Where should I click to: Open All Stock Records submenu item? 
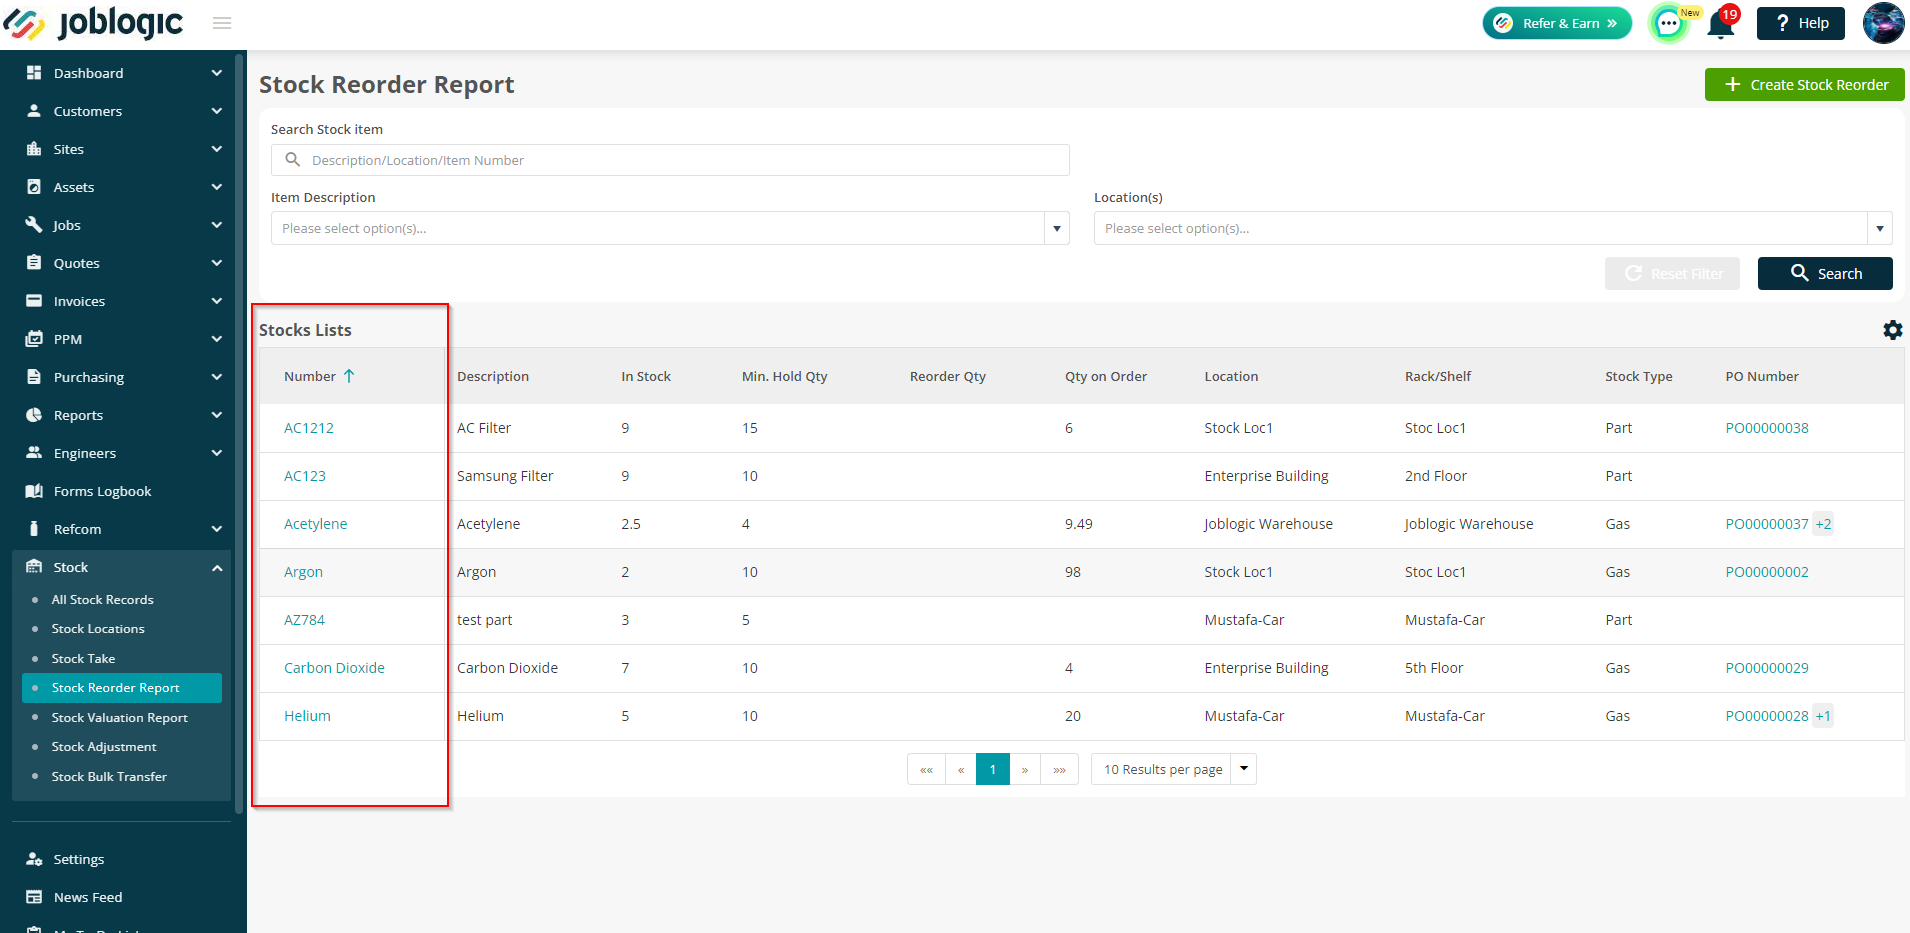click(103, 600)
